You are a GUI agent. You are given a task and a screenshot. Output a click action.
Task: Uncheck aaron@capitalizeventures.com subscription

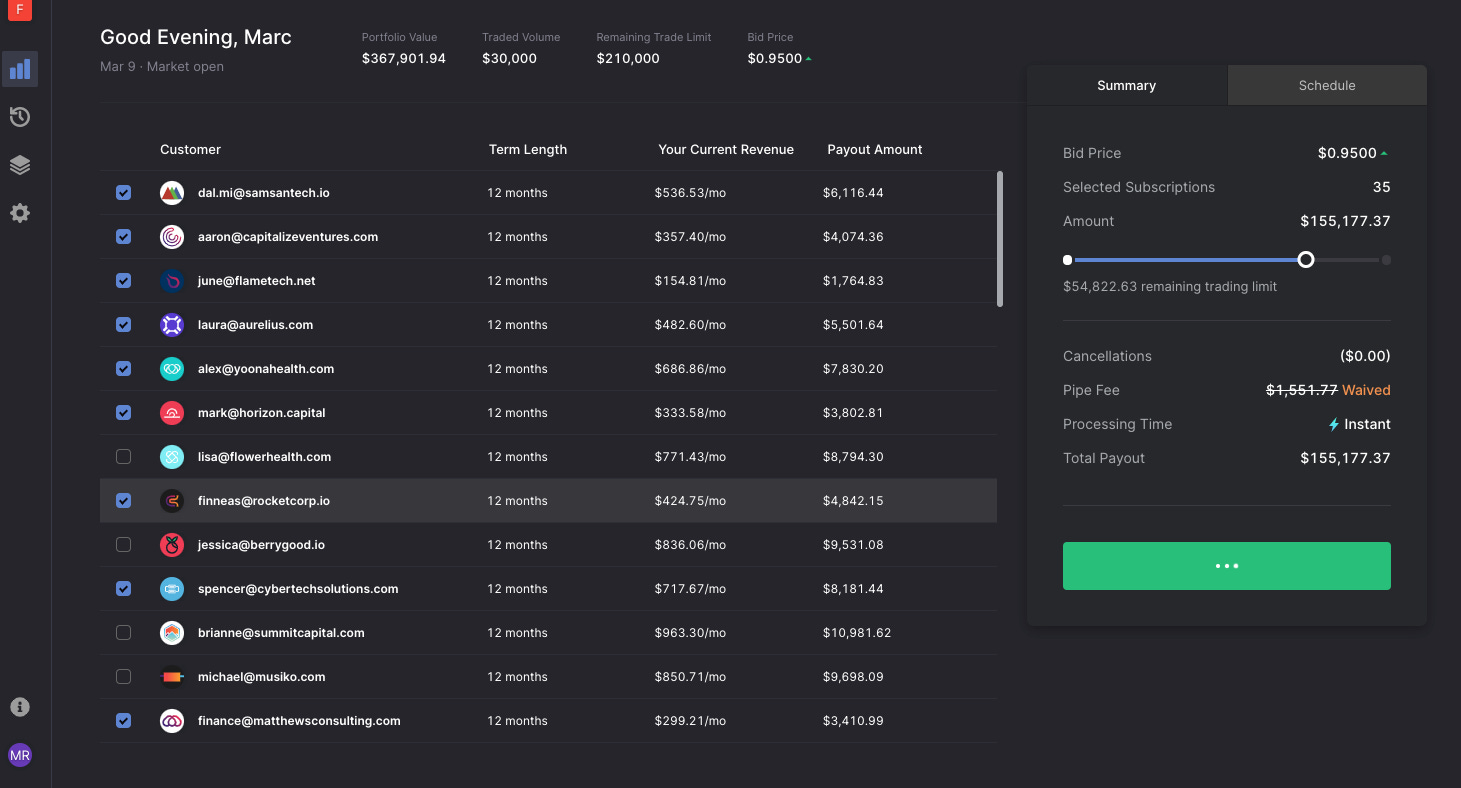click(x=123, y=236)
